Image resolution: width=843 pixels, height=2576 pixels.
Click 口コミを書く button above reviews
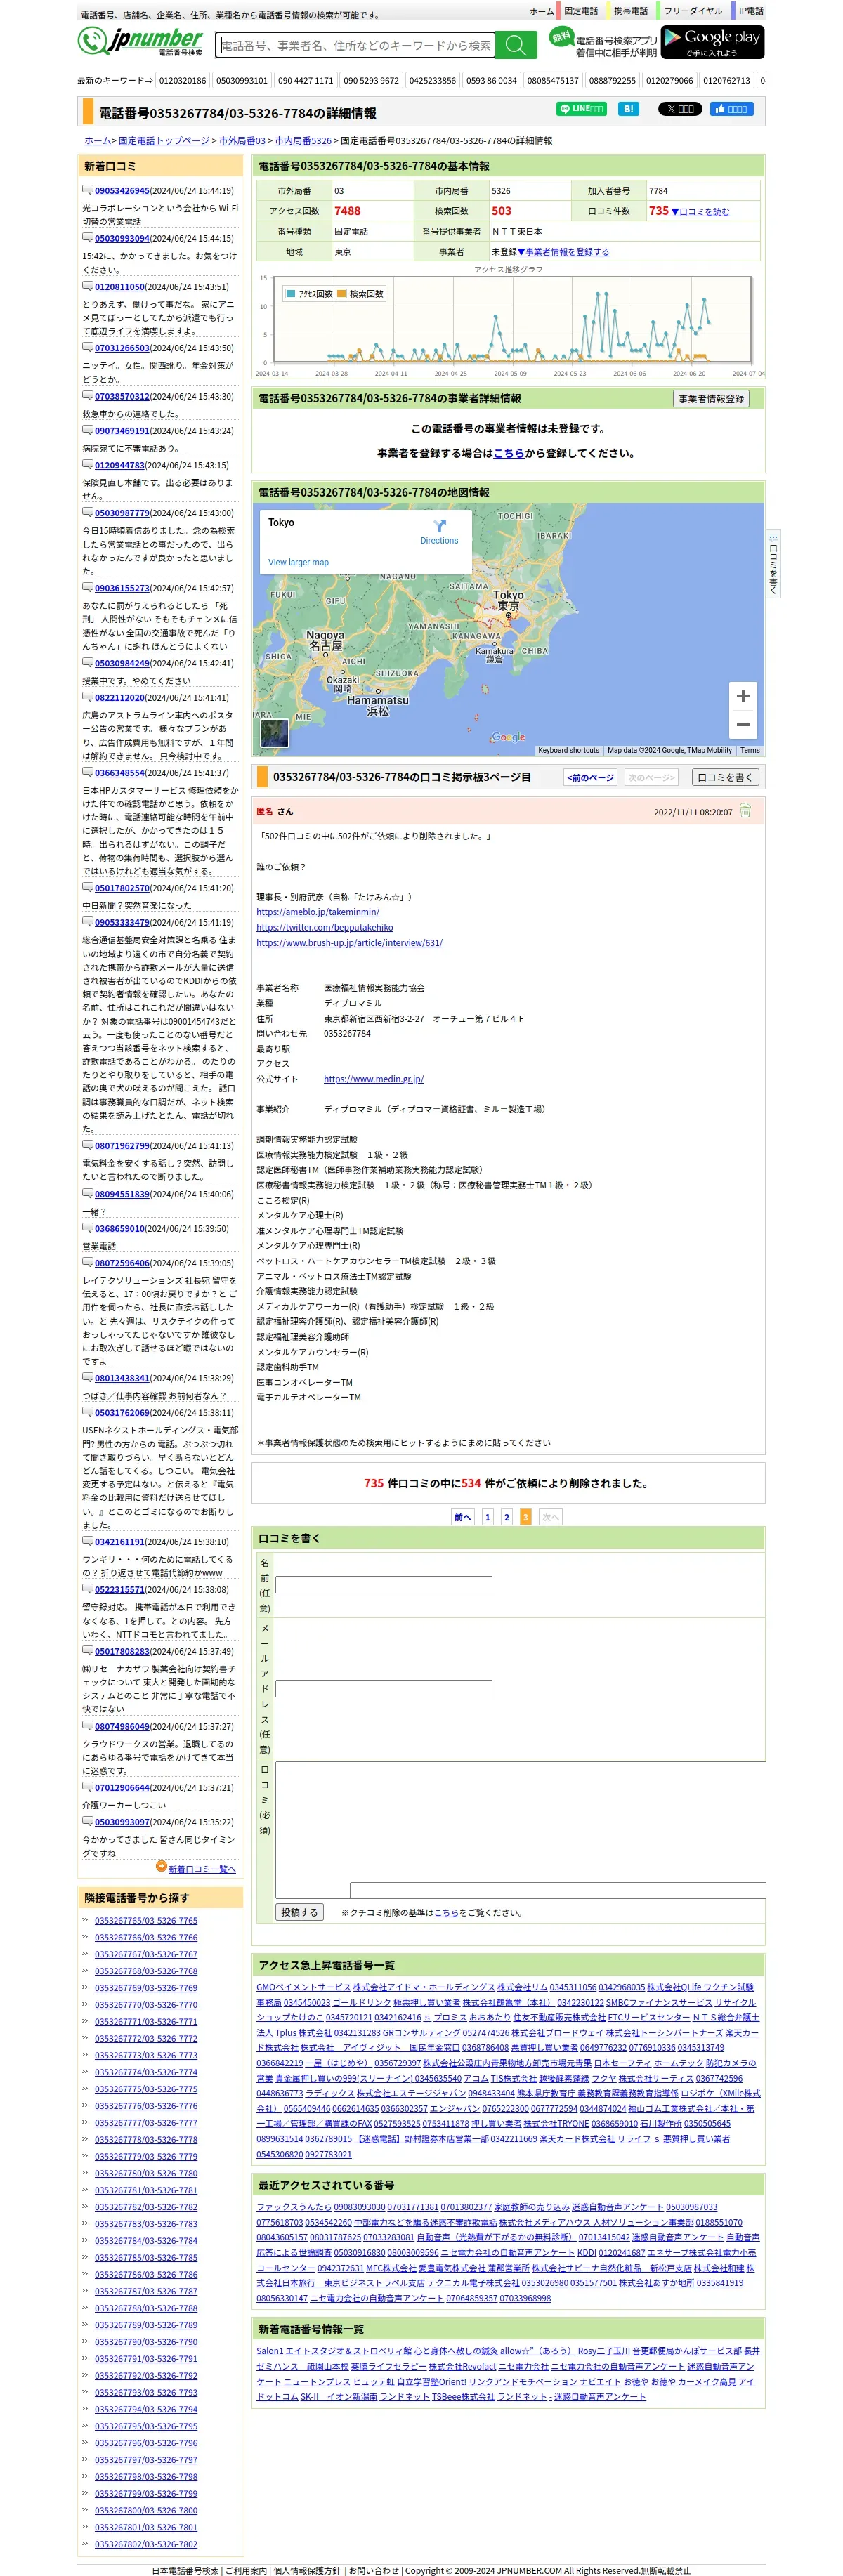(725, 777)
